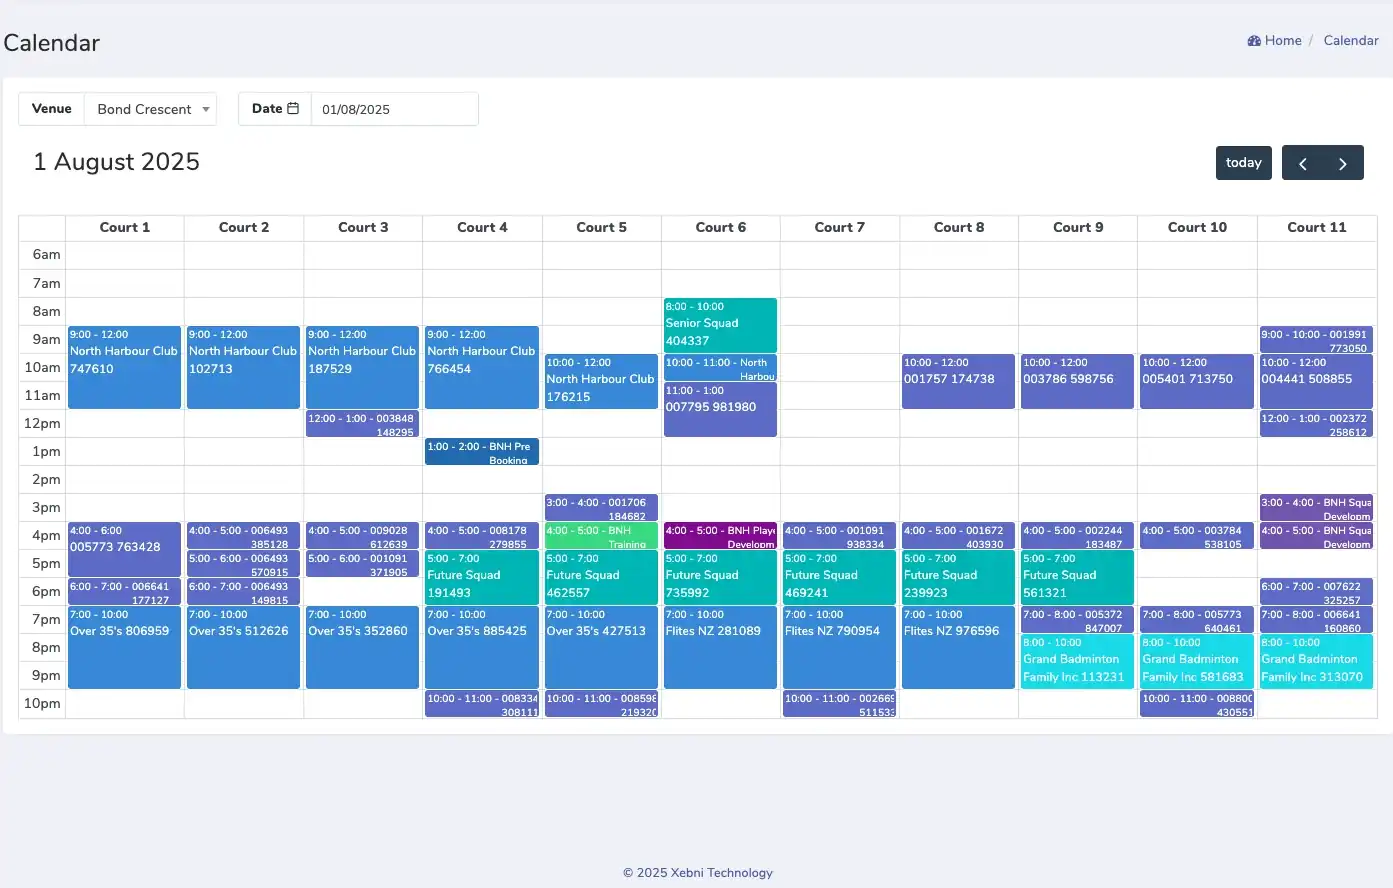The image size is (1393, 888).
Task: Open the BNH Pre Booking event on Court 4
Action: [481, 452]
